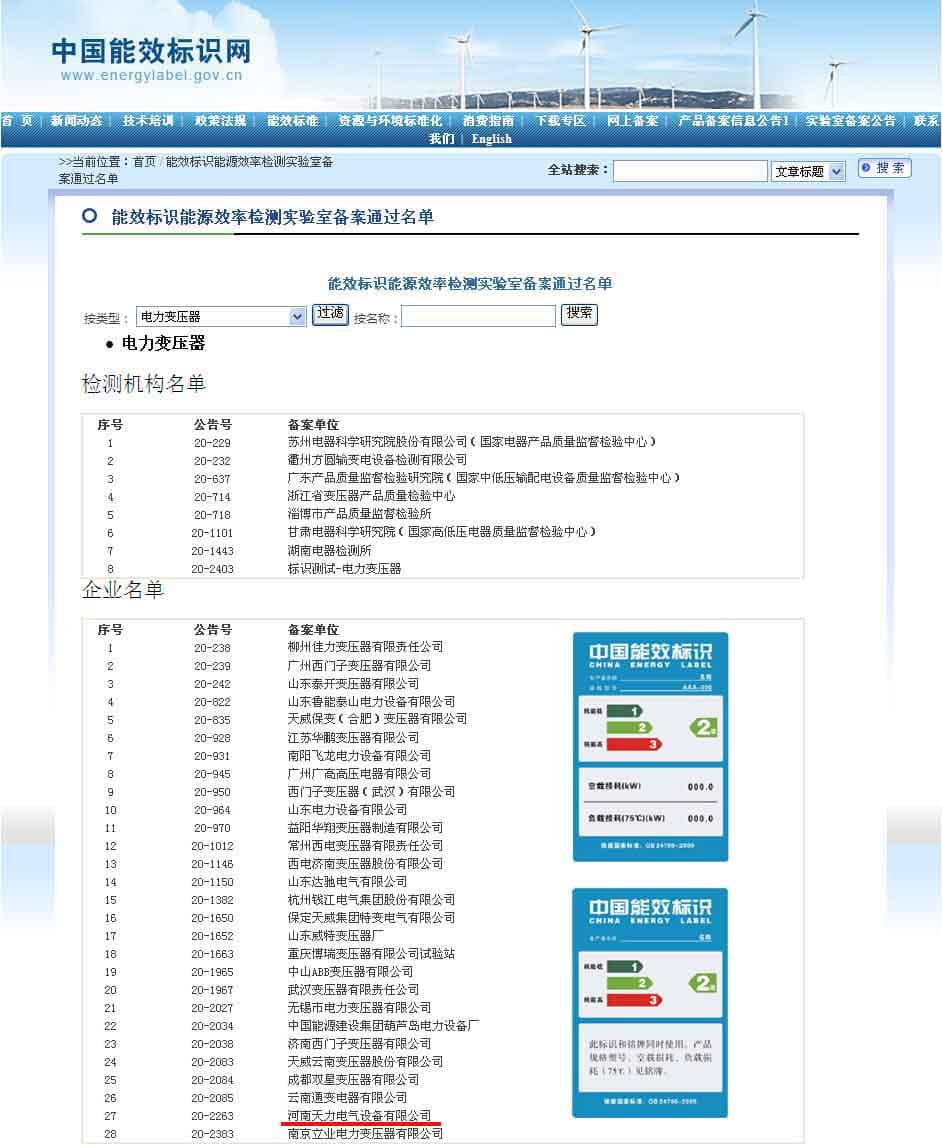Screen dimensions: 942x1148
Task: Expand the 文章标题 search scope dropdown
Action: click(x=808, y=171)
